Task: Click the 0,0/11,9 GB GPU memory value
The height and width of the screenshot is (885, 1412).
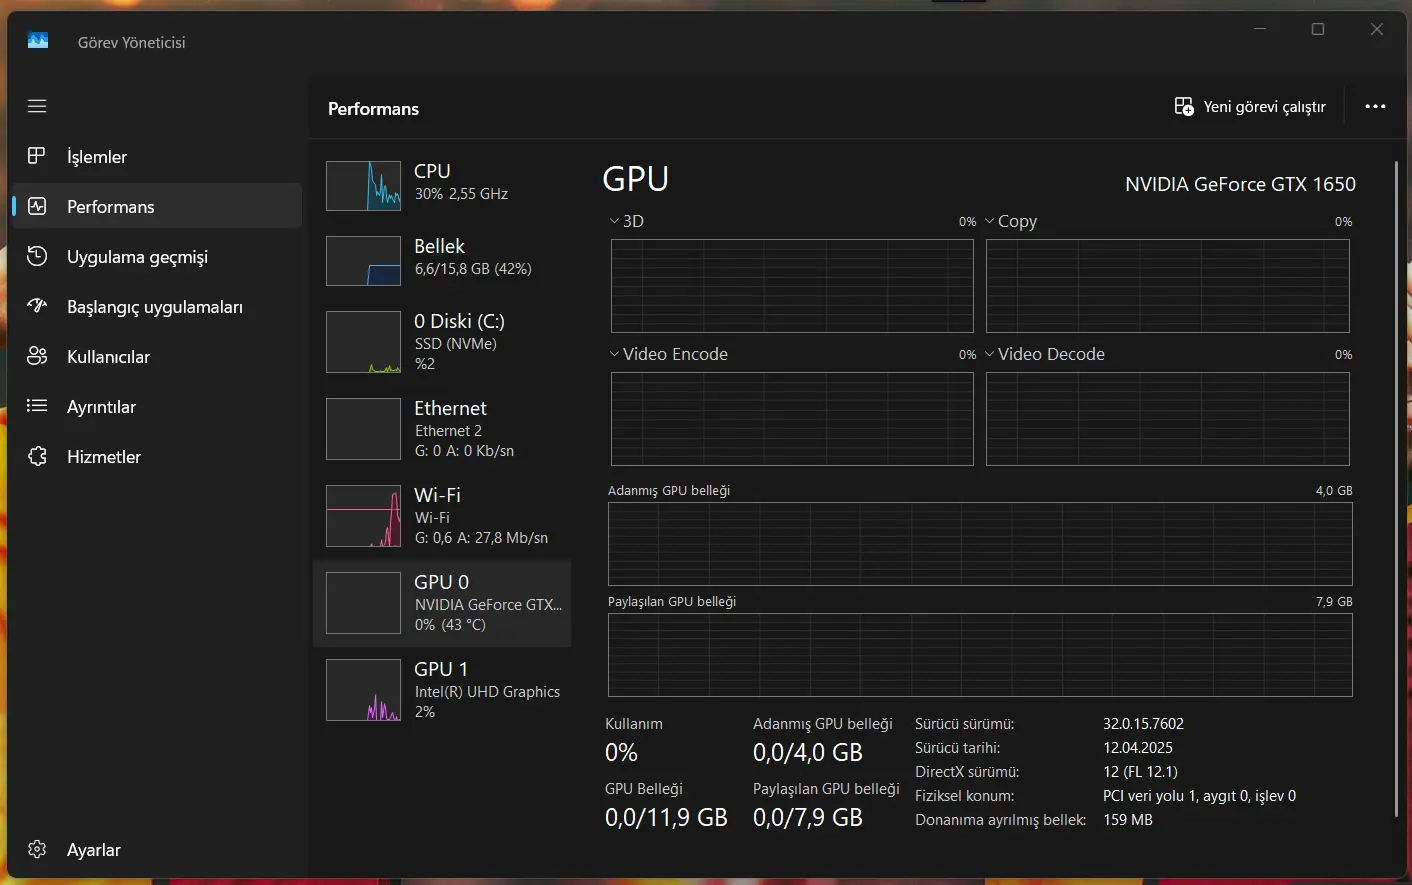Action: pyautogui.click(x=666, y=818)
